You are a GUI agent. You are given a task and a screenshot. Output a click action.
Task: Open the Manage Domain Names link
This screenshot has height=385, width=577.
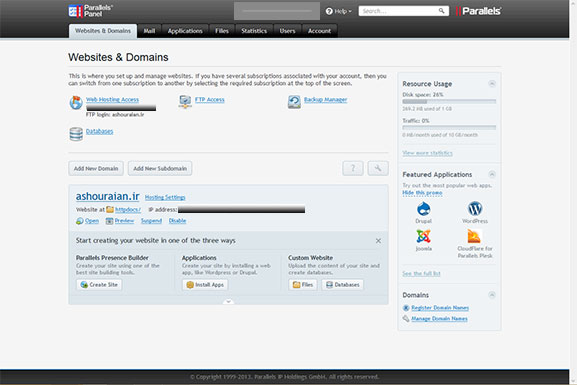[x=439, y=319]
